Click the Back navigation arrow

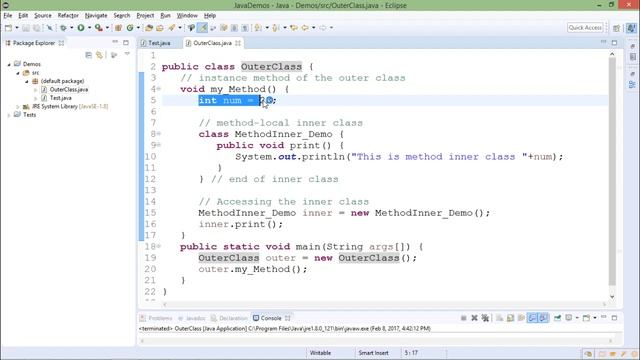pyautogui.click(x=305, y=28)
